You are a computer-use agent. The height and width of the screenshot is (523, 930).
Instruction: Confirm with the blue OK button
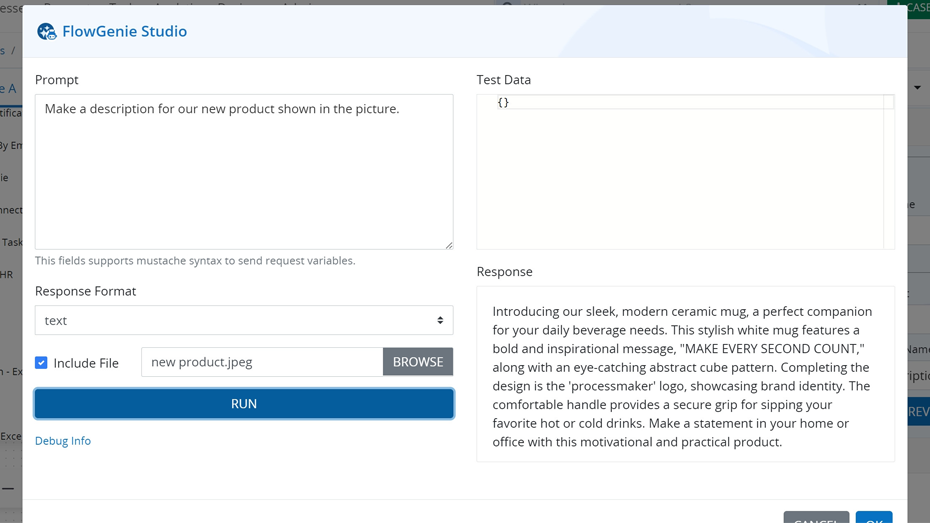point(874,517)
